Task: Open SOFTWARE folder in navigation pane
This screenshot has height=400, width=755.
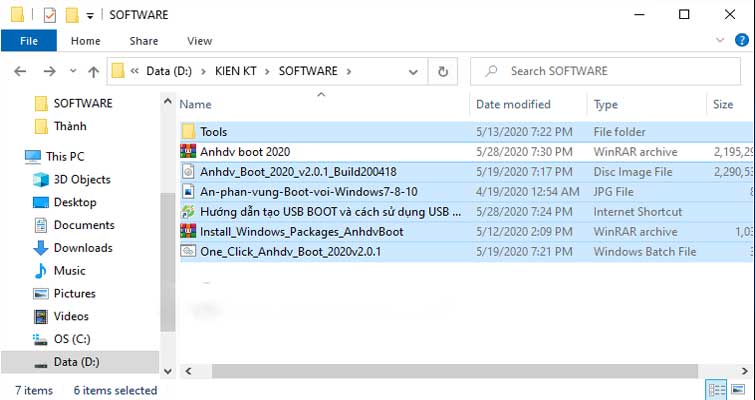Action: 83,103
